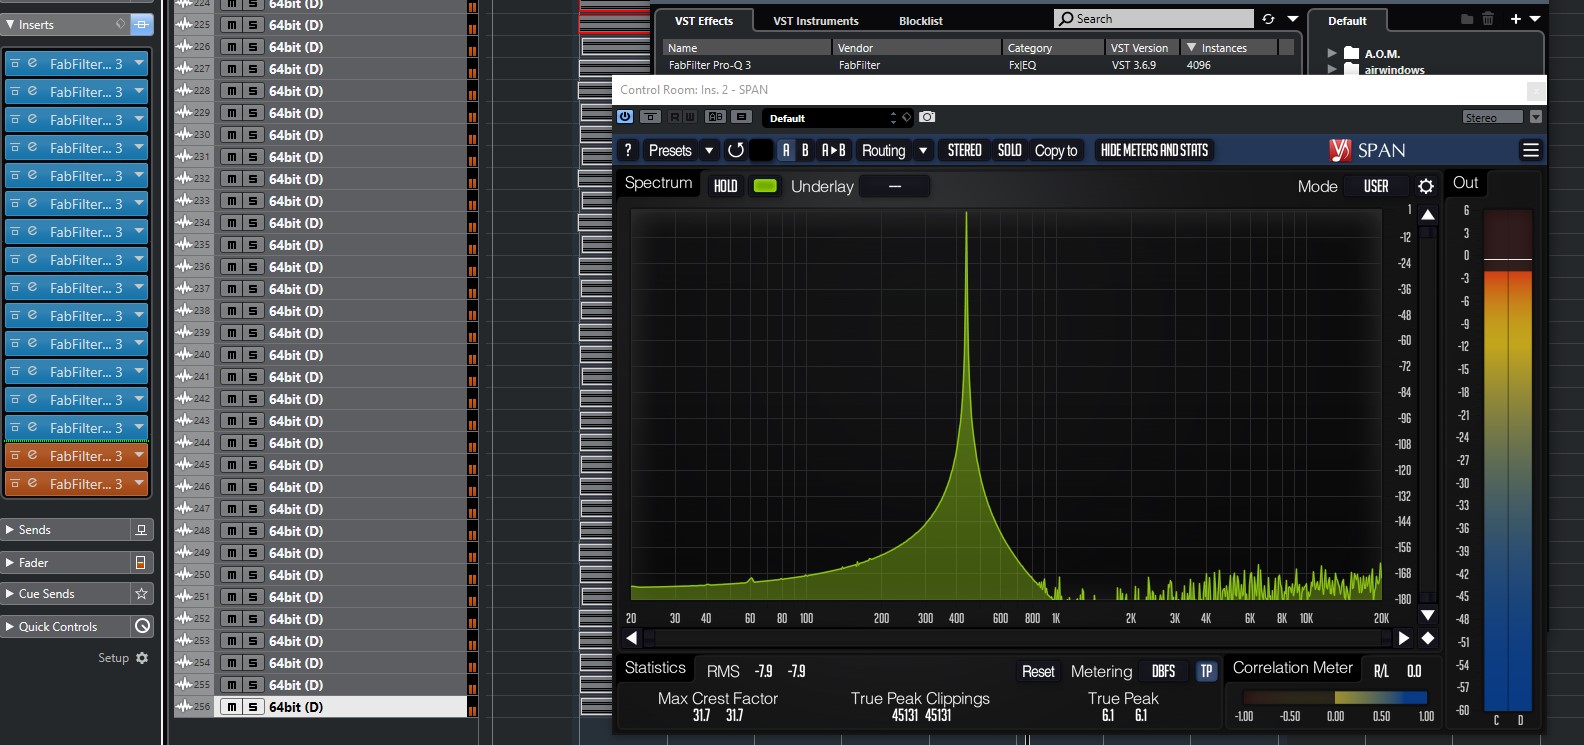The image size is (1584, 745).
Task: Select the Default collection tab
Action: [x=1347, y=21]
